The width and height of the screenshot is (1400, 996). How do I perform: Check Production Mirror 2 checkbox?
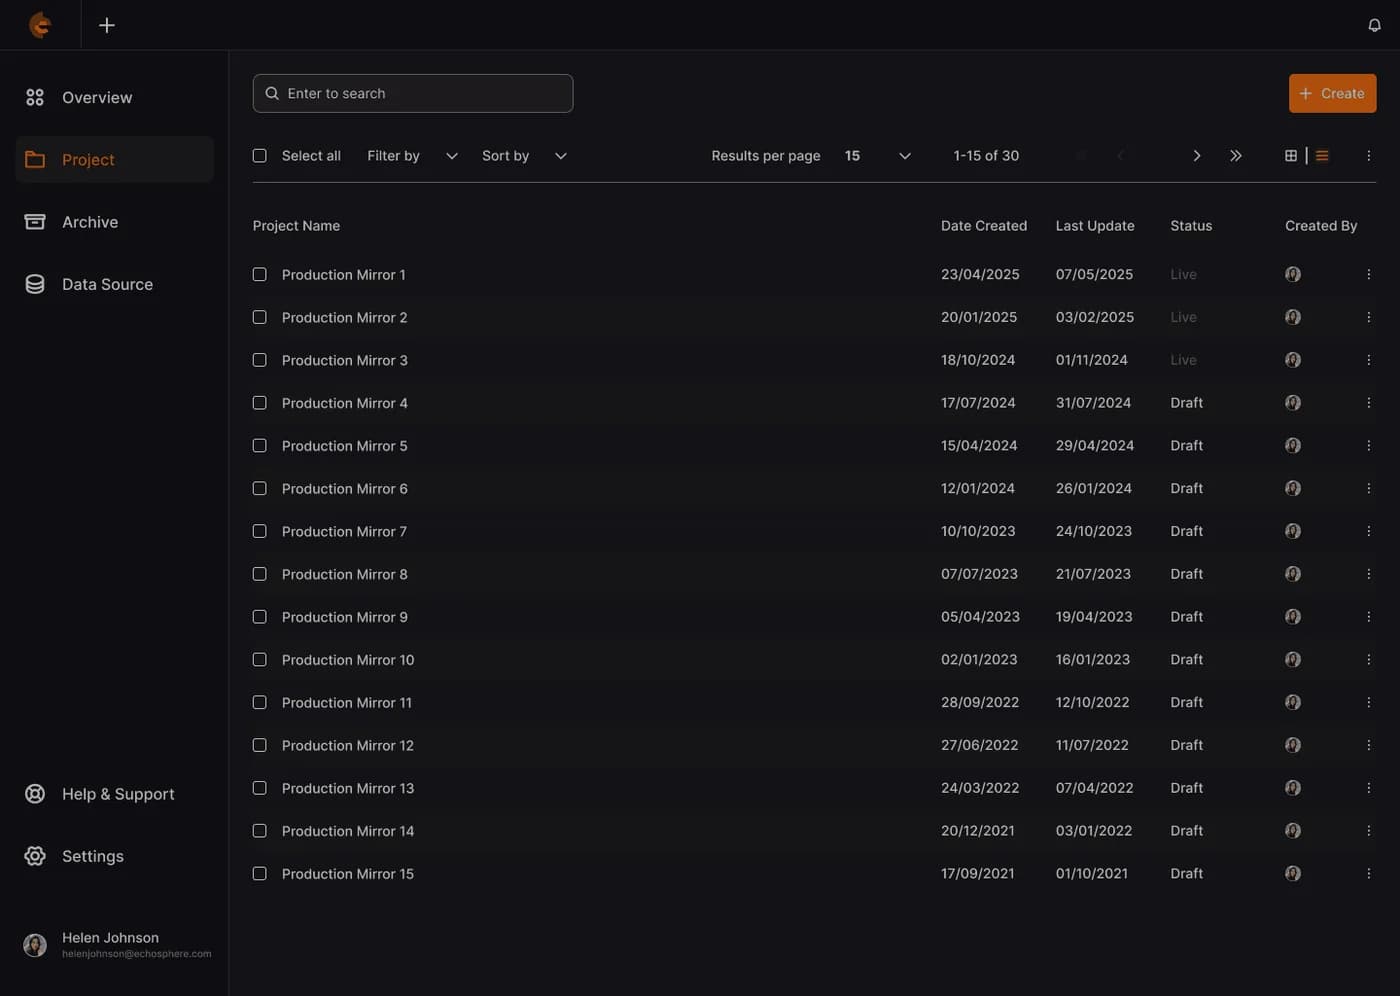pos(260,317)
